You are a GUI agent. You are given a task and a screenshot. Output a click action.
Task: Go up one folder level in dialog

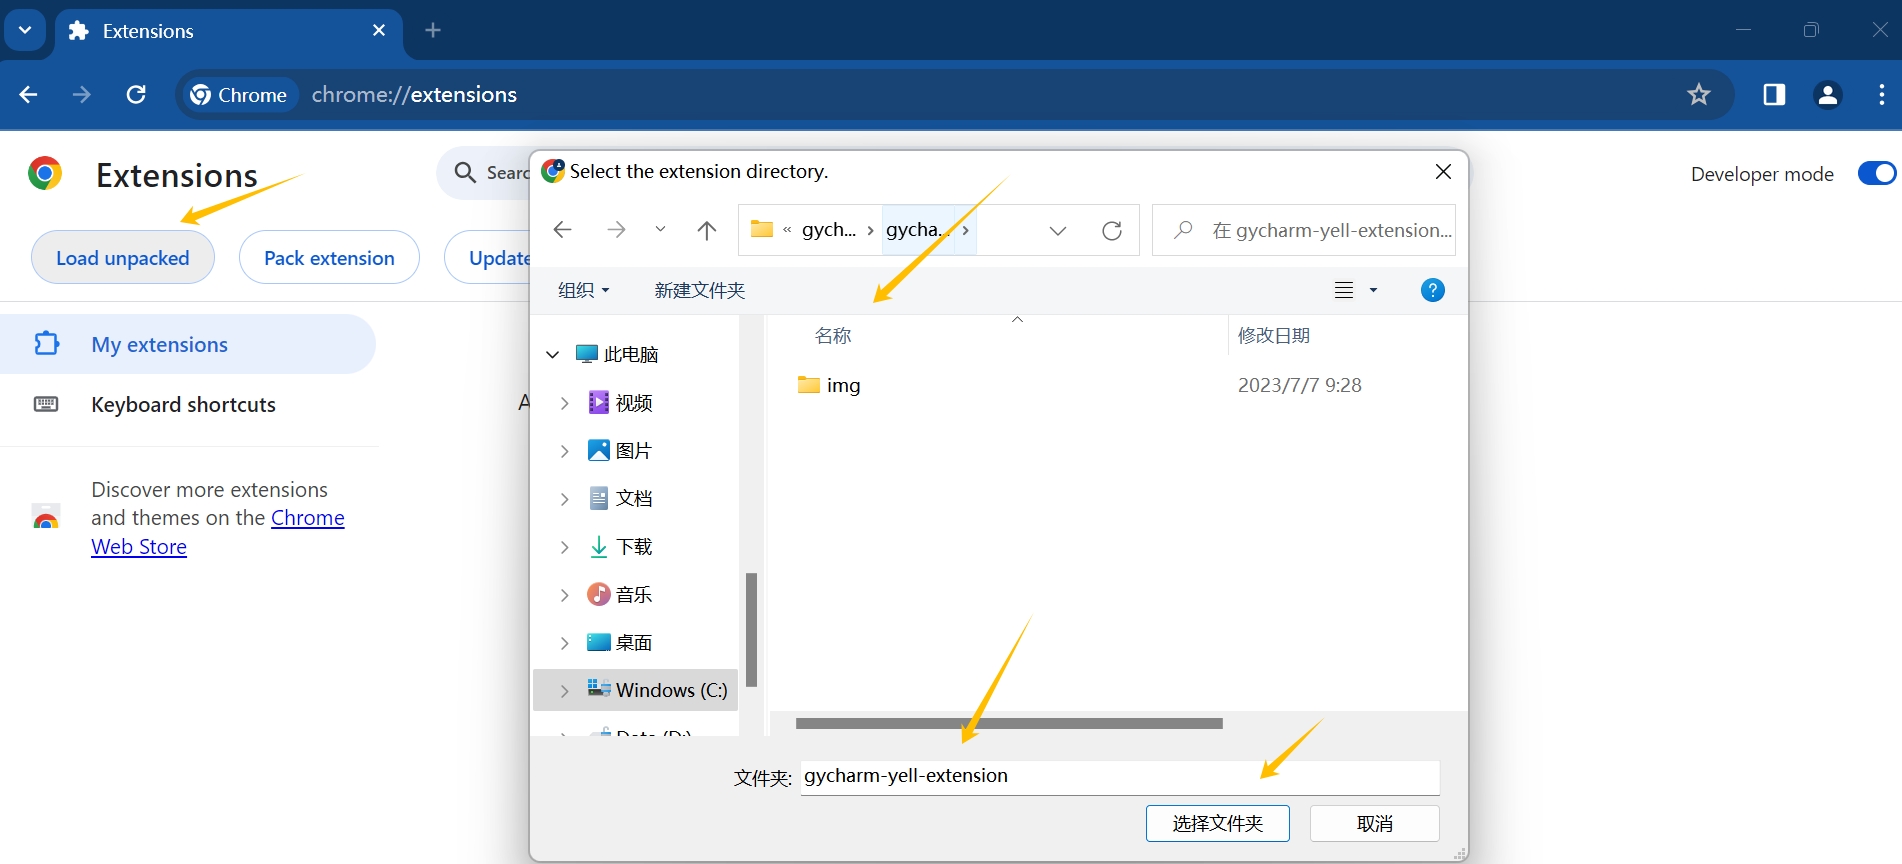pos(707,230)
